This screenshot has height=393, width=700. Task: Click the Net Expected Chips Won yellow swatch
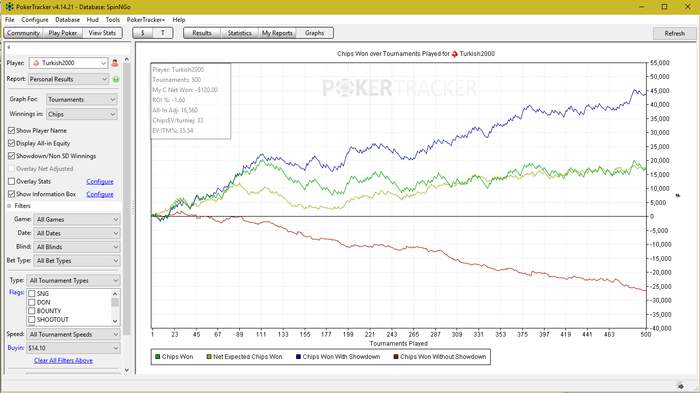click(x=209, y=357)
